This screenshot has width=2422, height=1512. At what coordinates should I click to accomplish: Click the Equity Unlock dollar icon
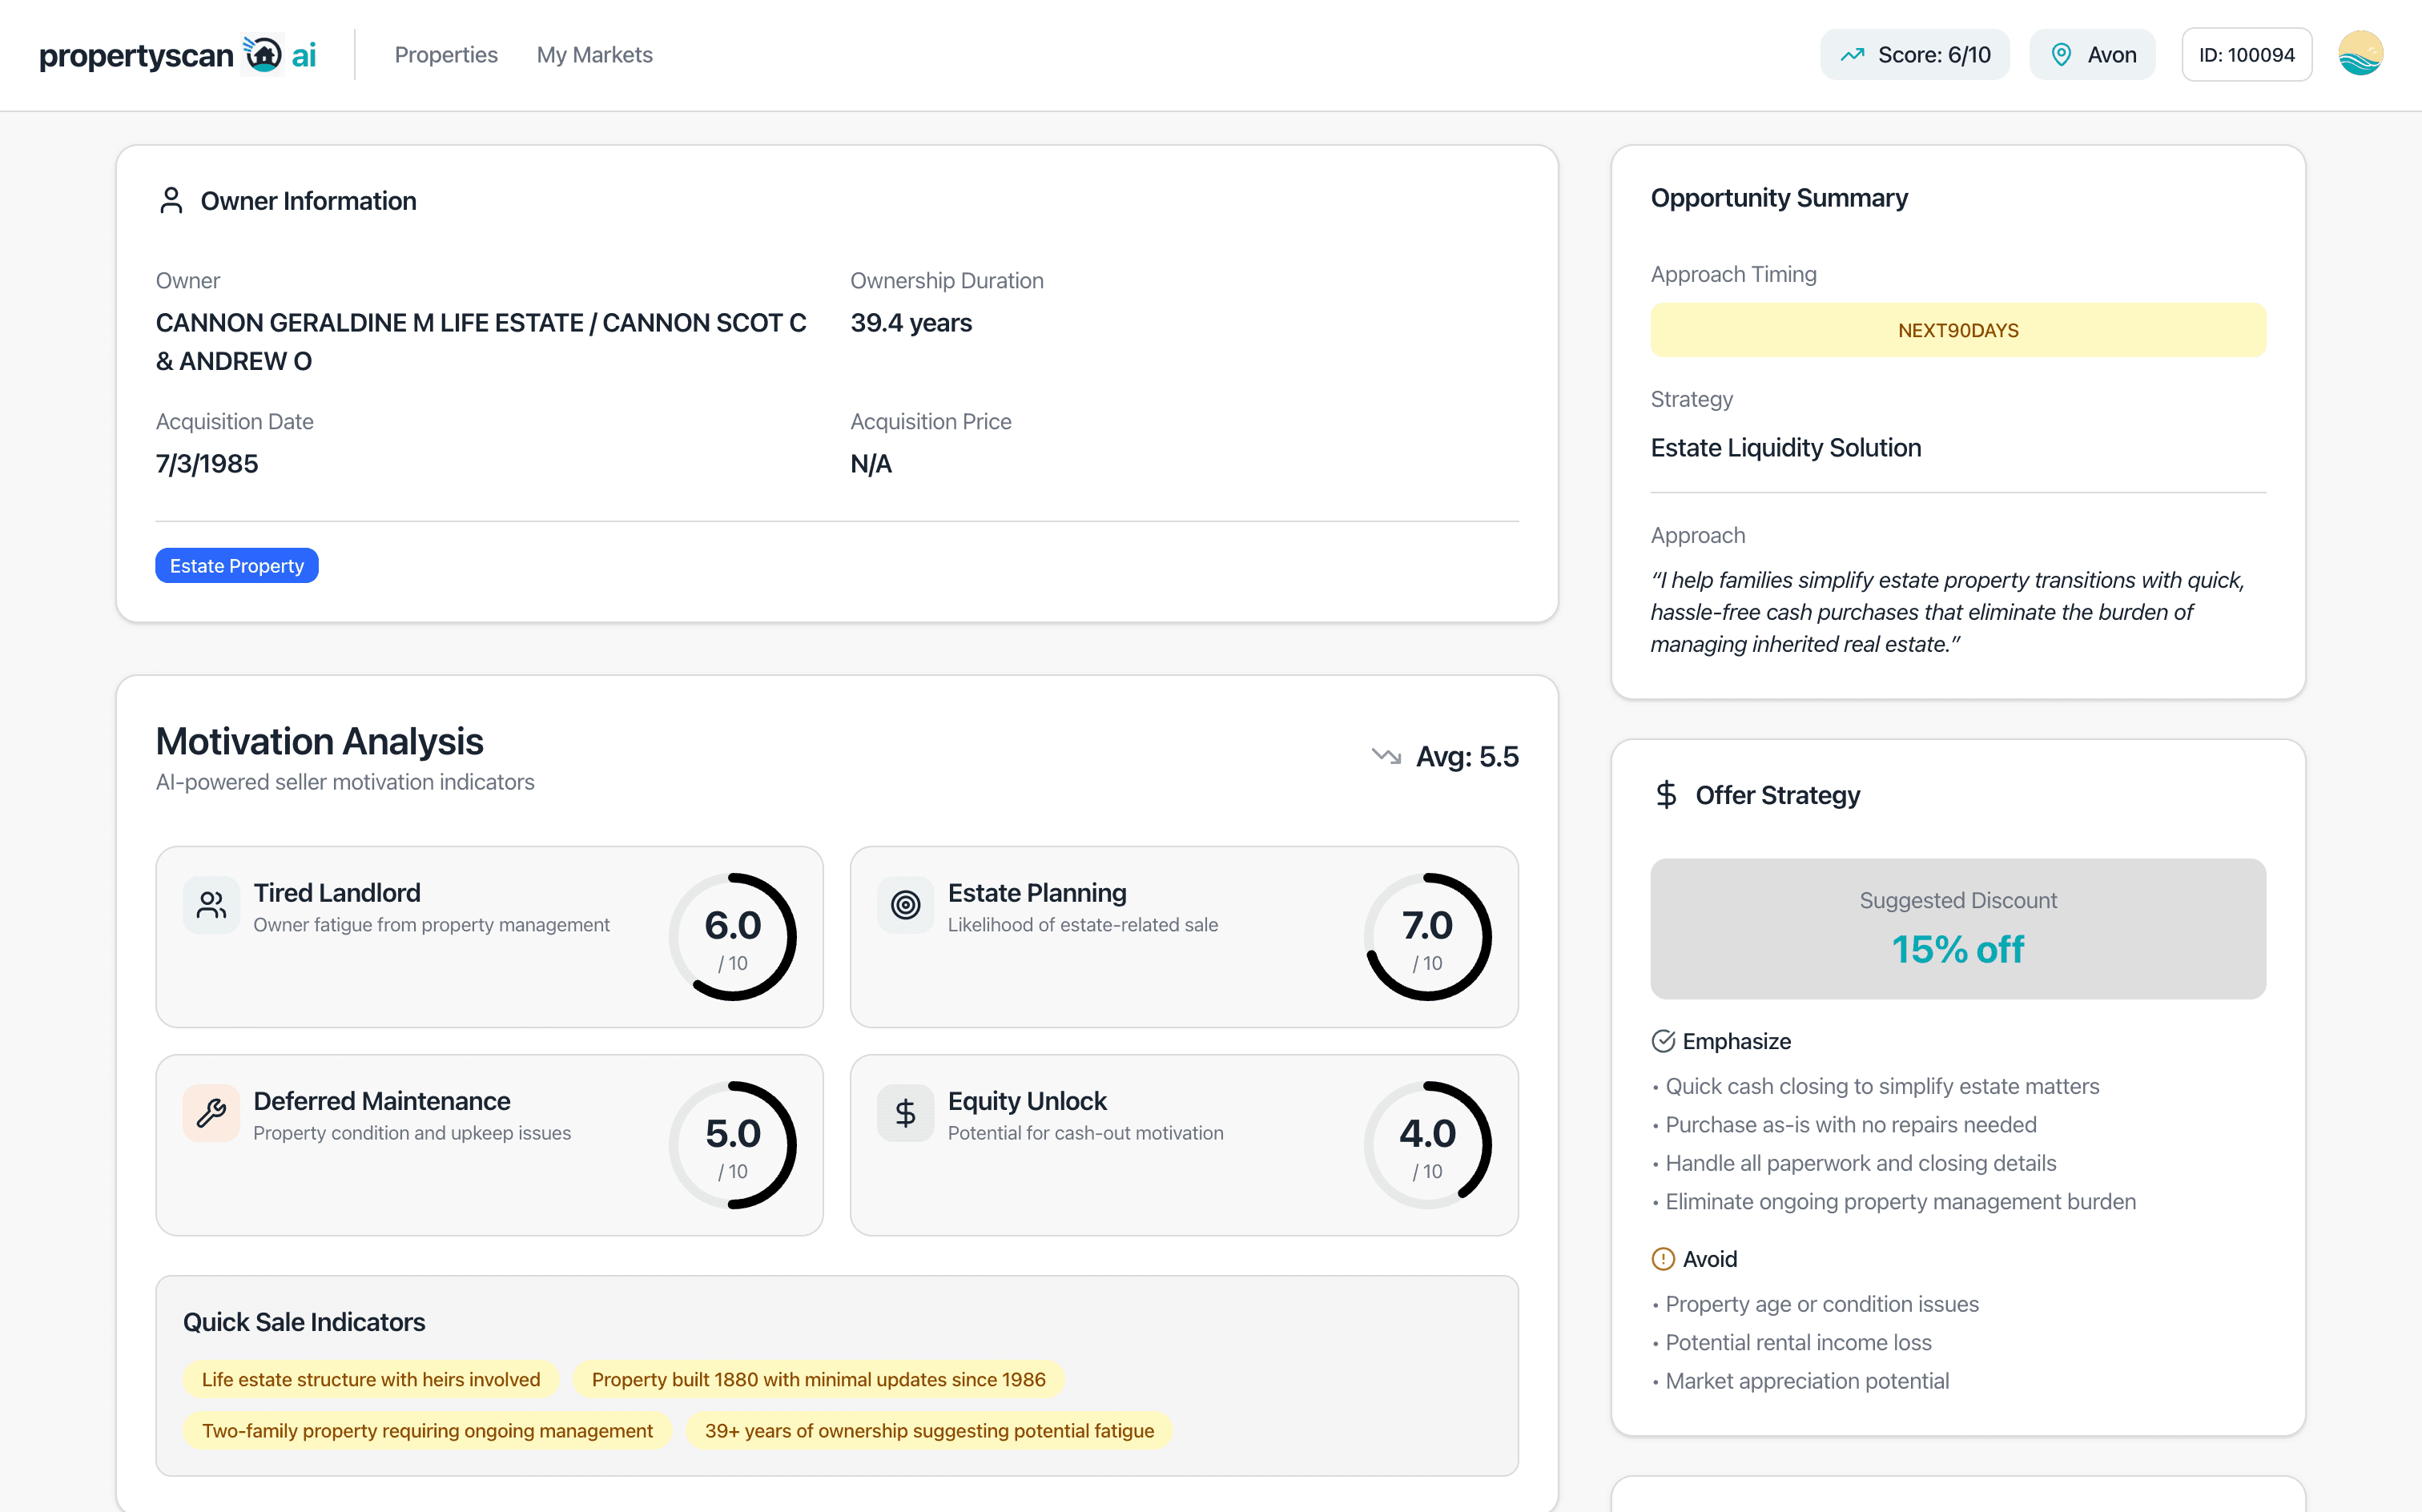click(x=905, y=1113)
